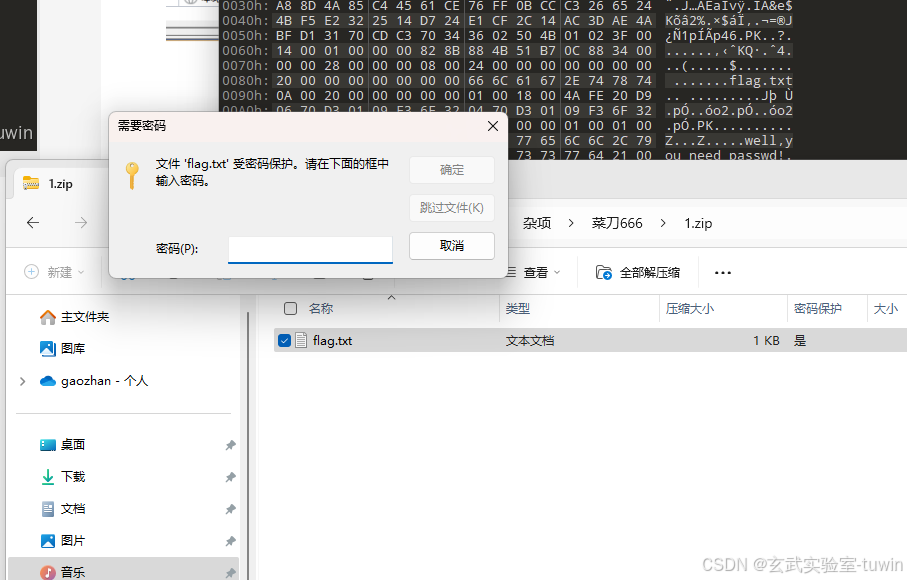Click the home house icon in sidebar
This screenshot has height=580, width=907.
point(48,317)
